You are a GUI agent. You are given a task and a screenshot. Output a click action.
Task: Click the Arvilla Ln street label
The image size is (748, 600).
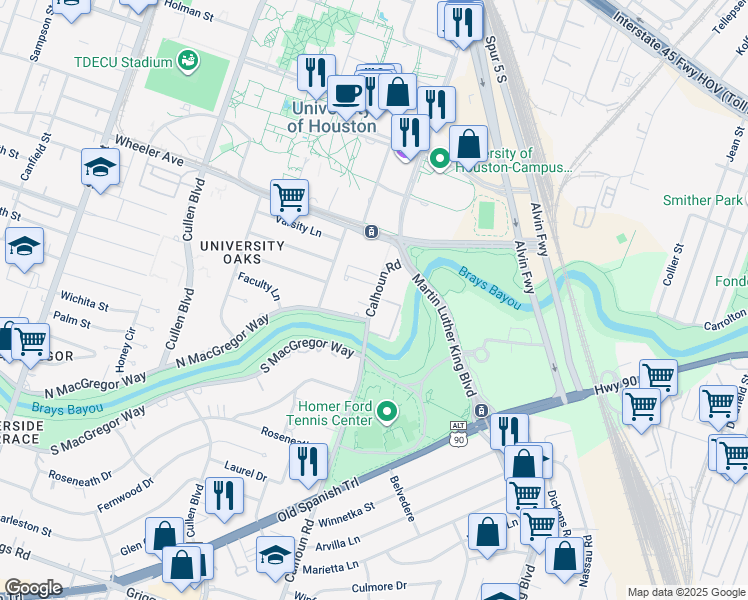[338, 544]
